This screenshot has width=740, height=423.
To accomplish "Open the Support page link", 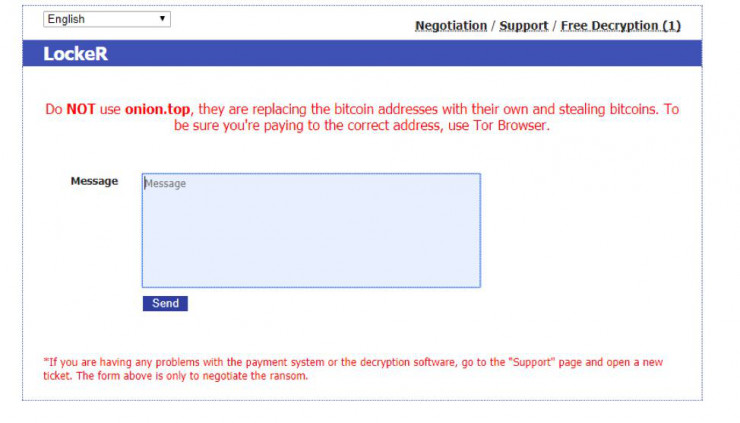I will [523, 26].
